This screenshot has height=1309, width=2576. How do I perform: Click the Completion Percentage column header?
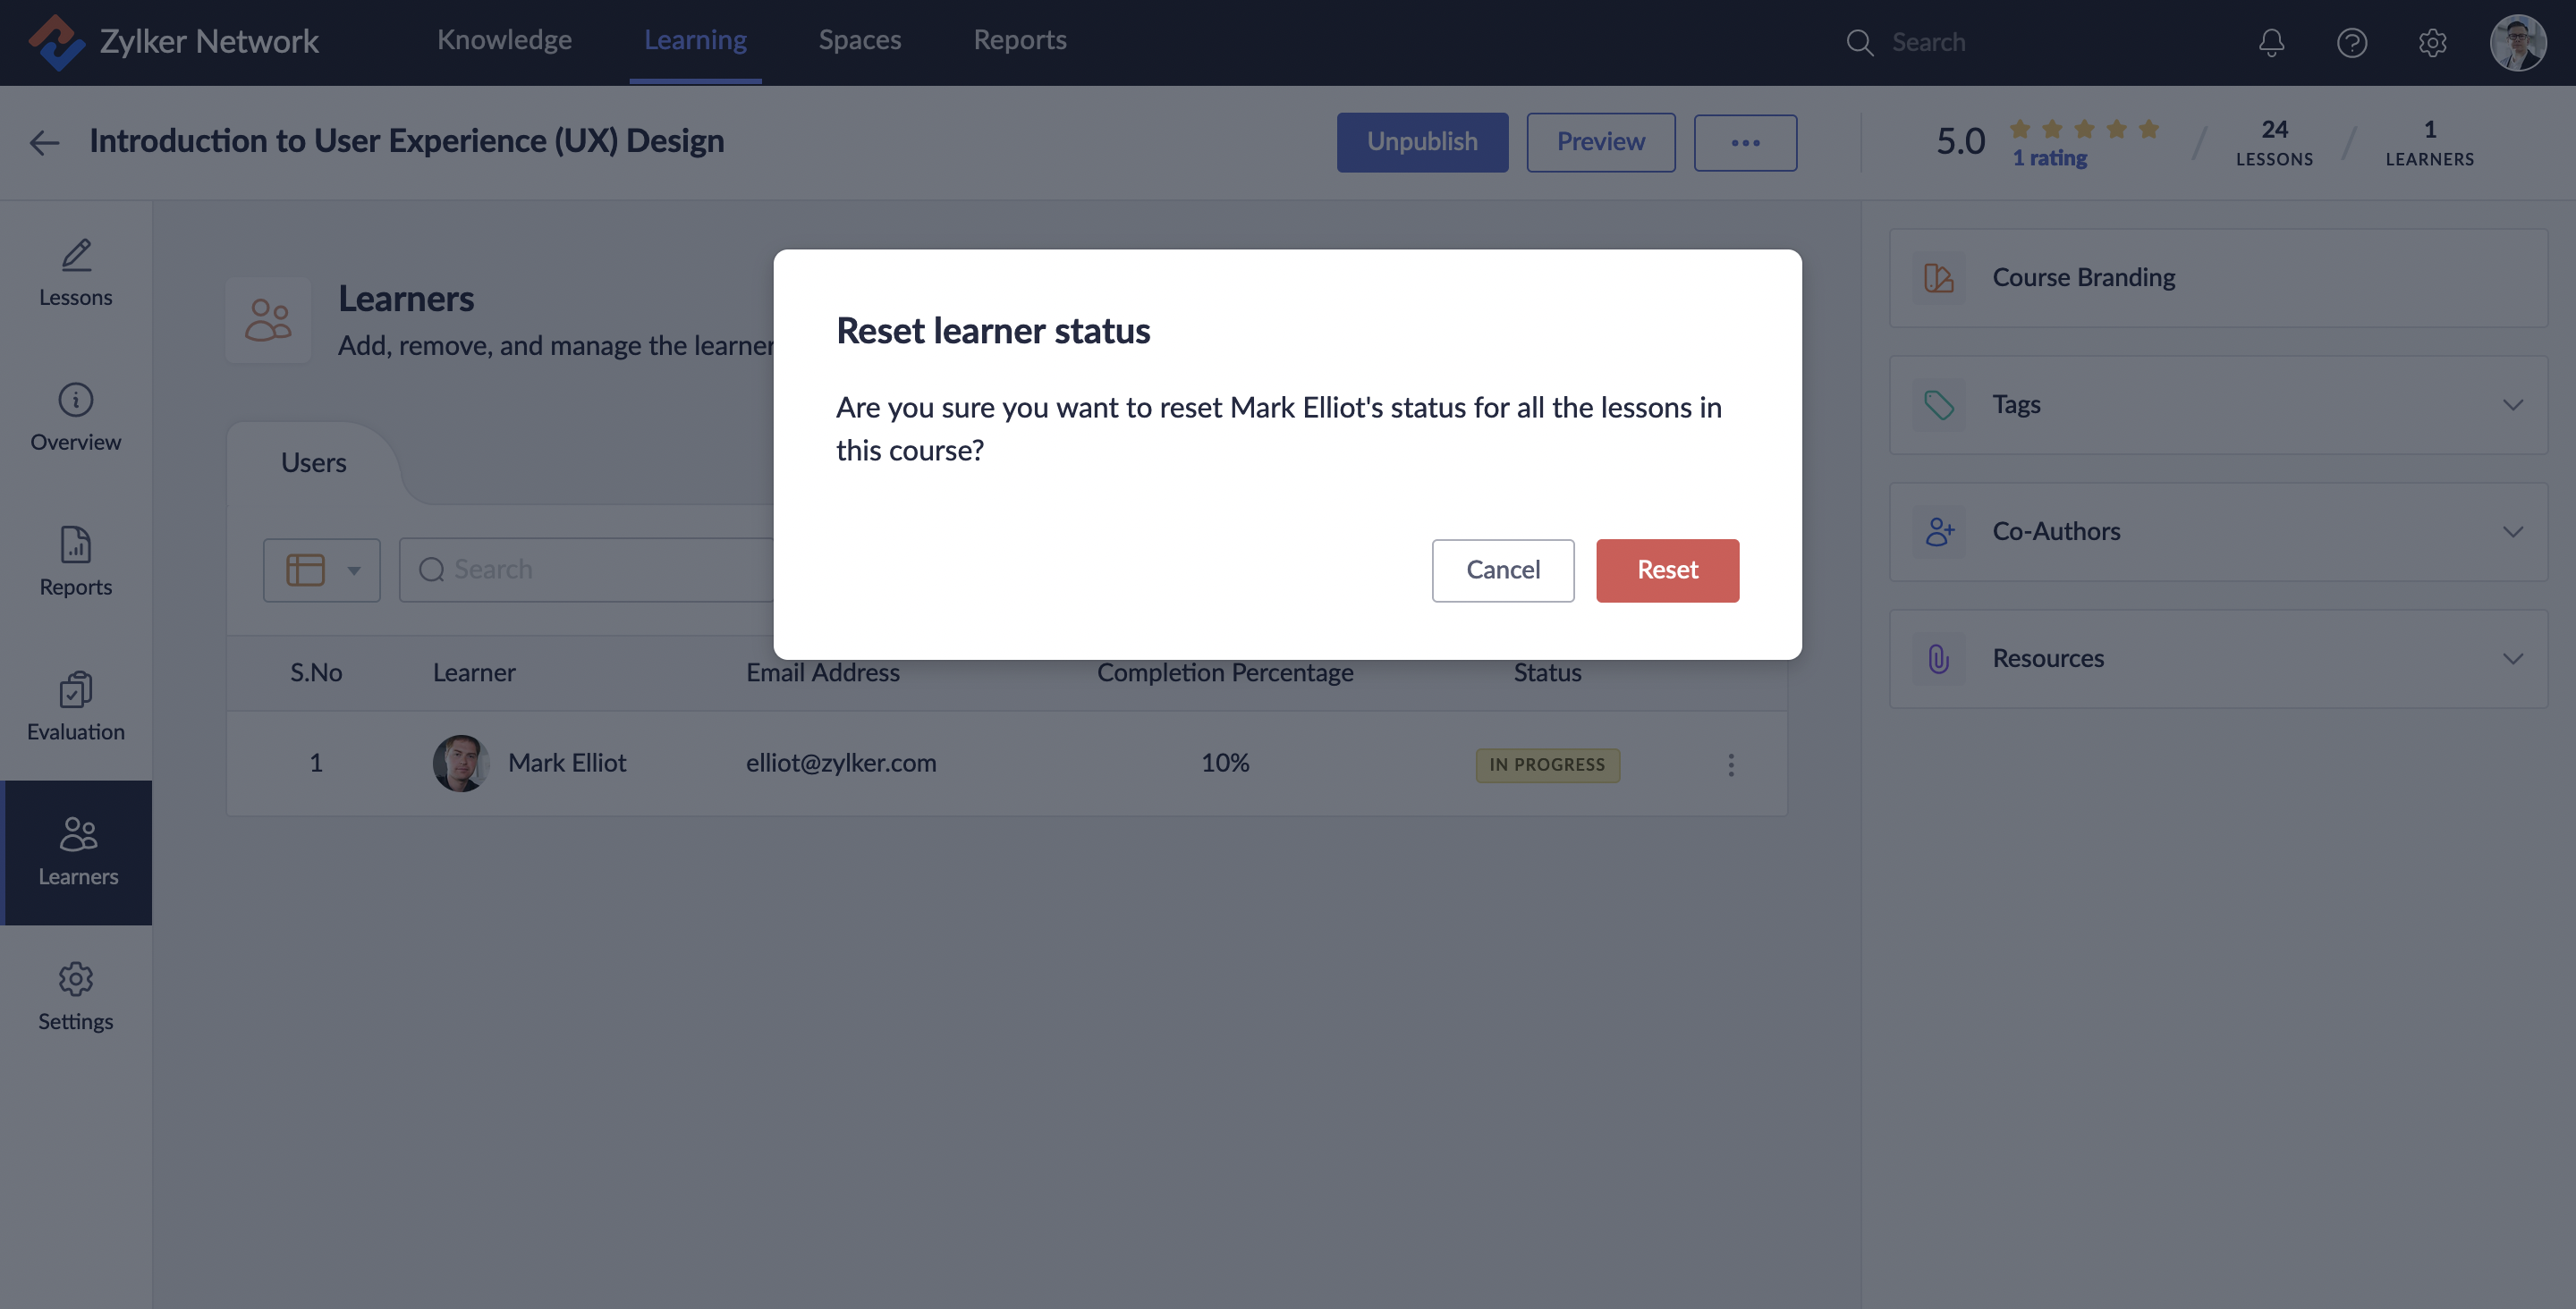coord(1225,673)
